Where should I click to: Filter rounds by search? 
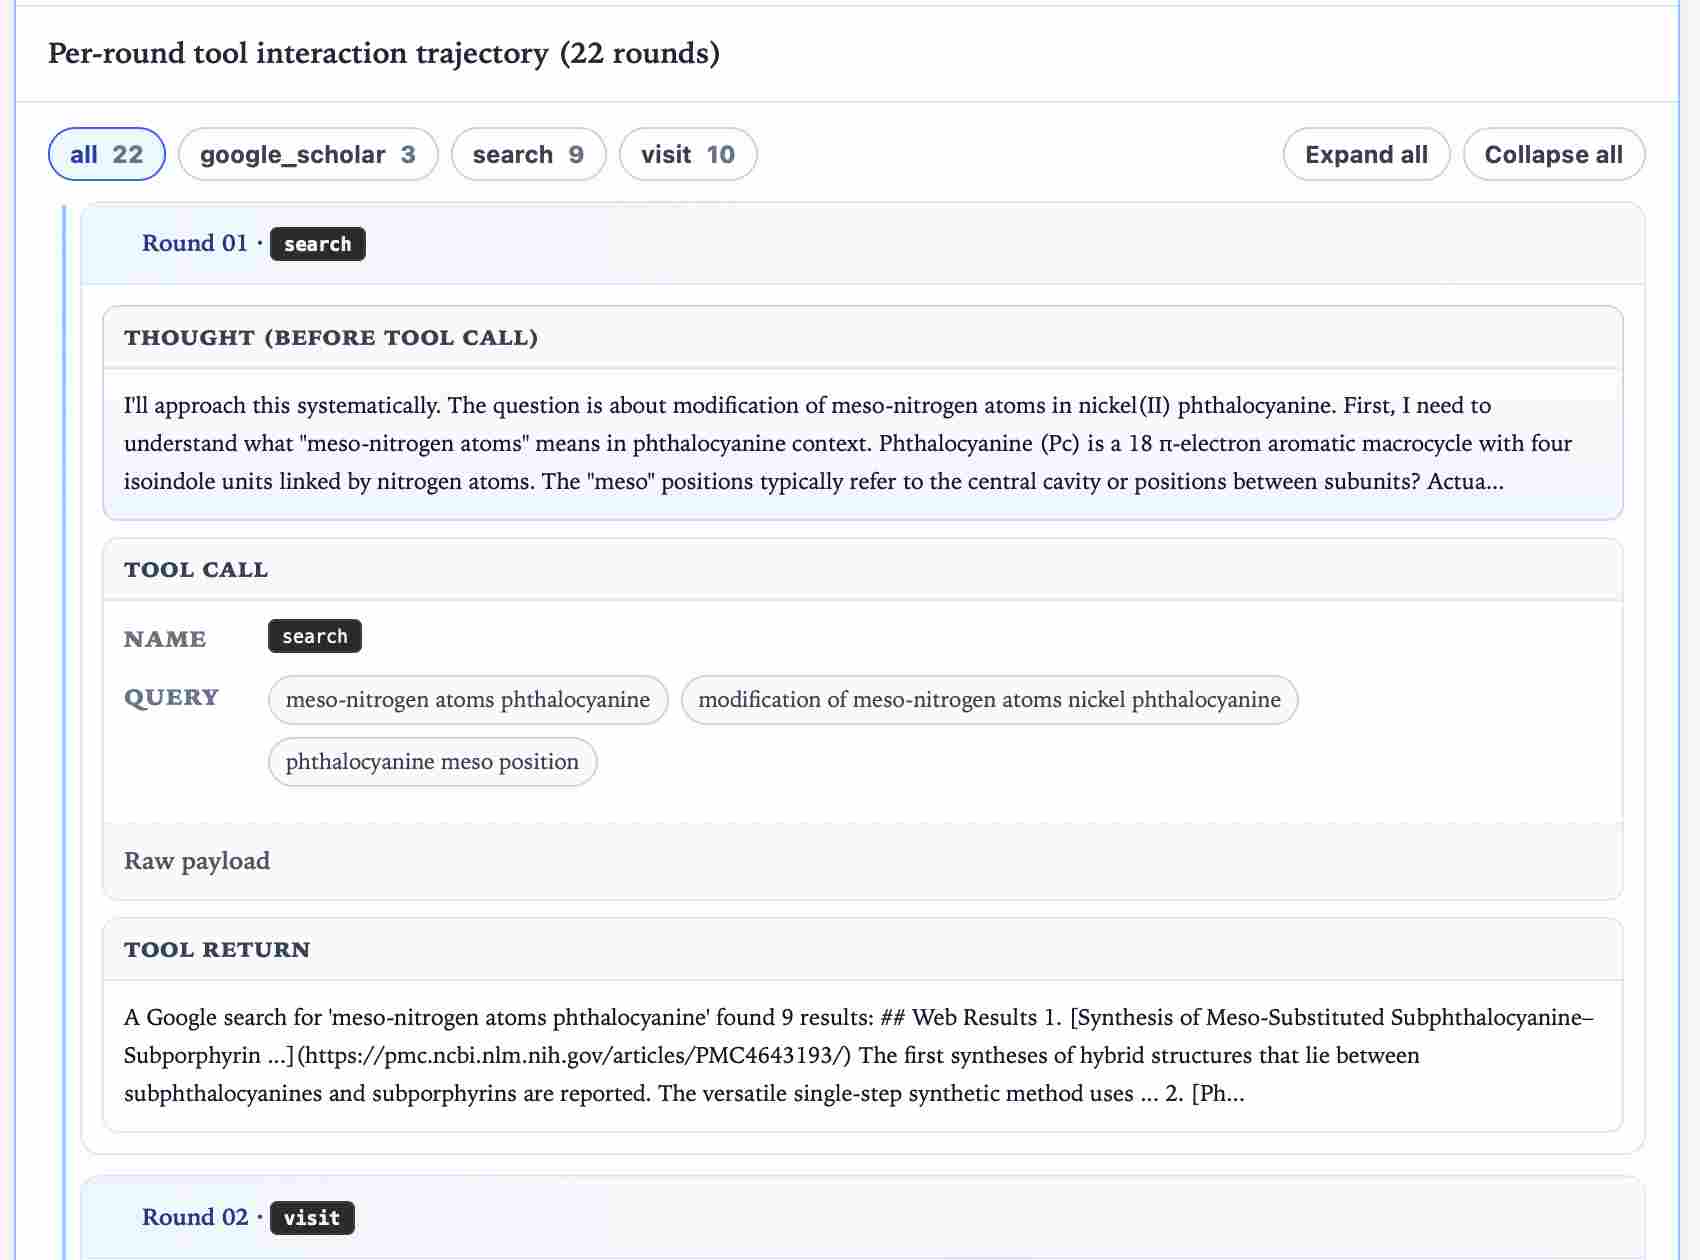pos(528,154)
